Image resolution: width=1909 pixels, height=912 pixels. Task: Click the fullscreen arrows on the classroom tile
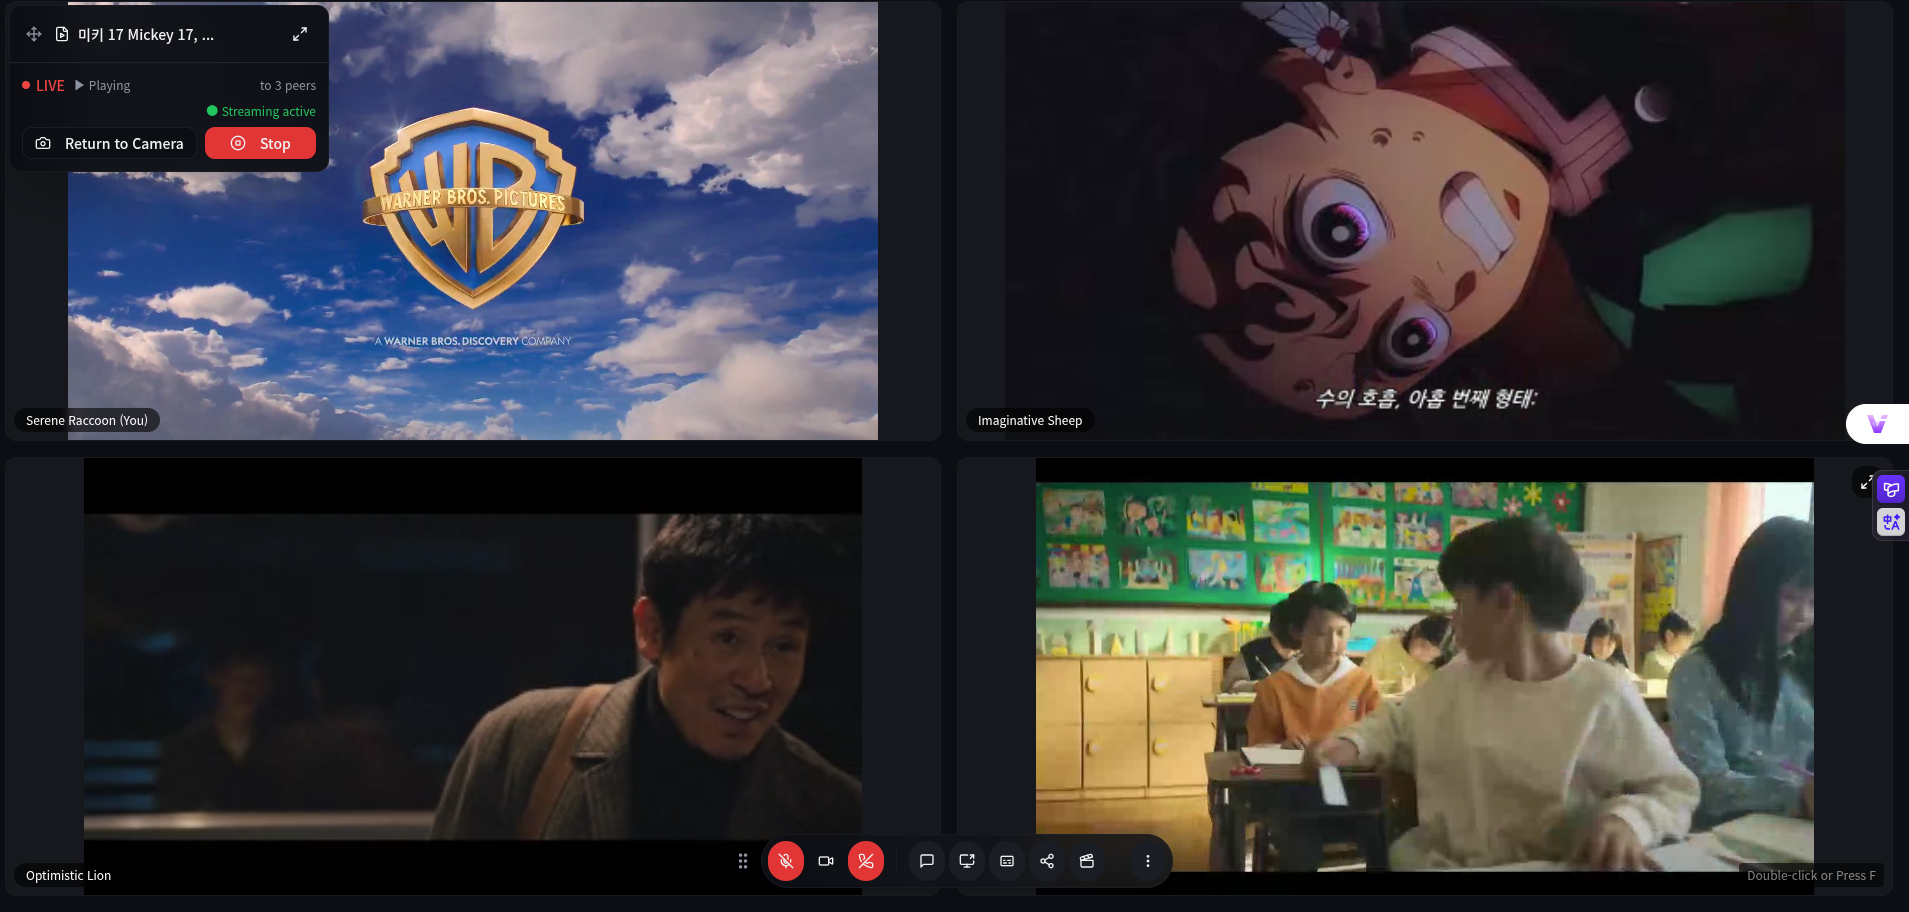pos(1866,483)
